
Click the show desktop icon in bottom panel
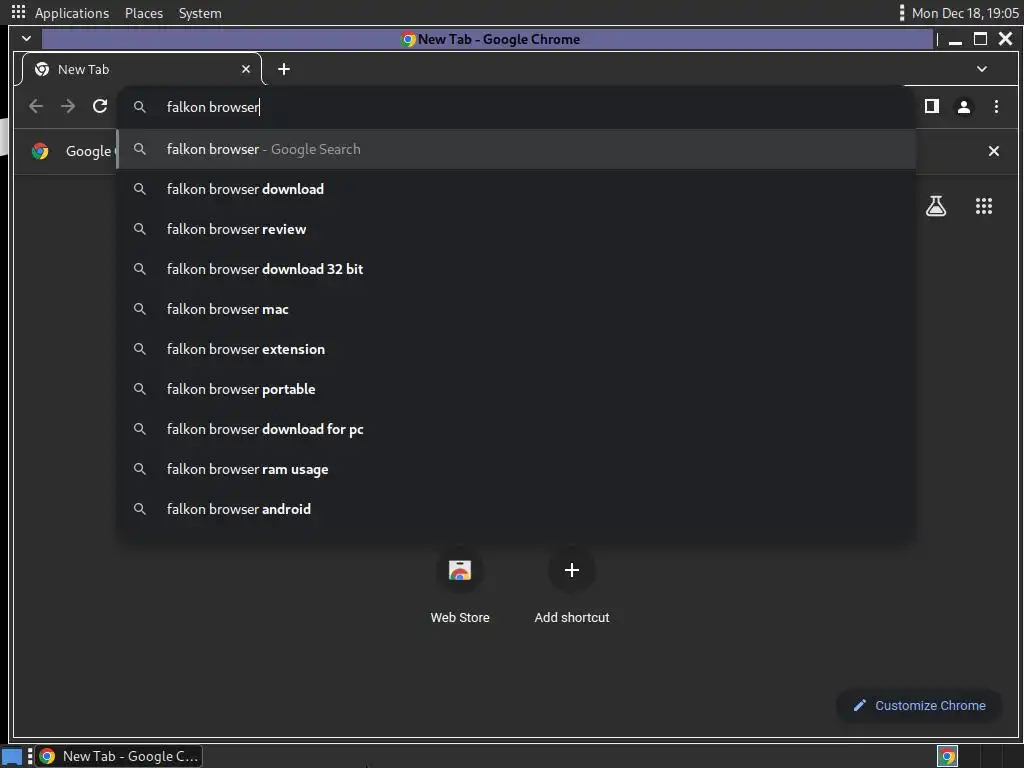[12, 756]
